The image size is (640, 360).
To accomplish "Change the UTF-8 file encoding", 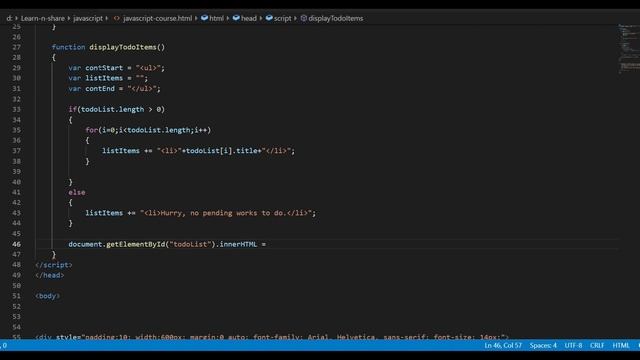I will [573, 345].
